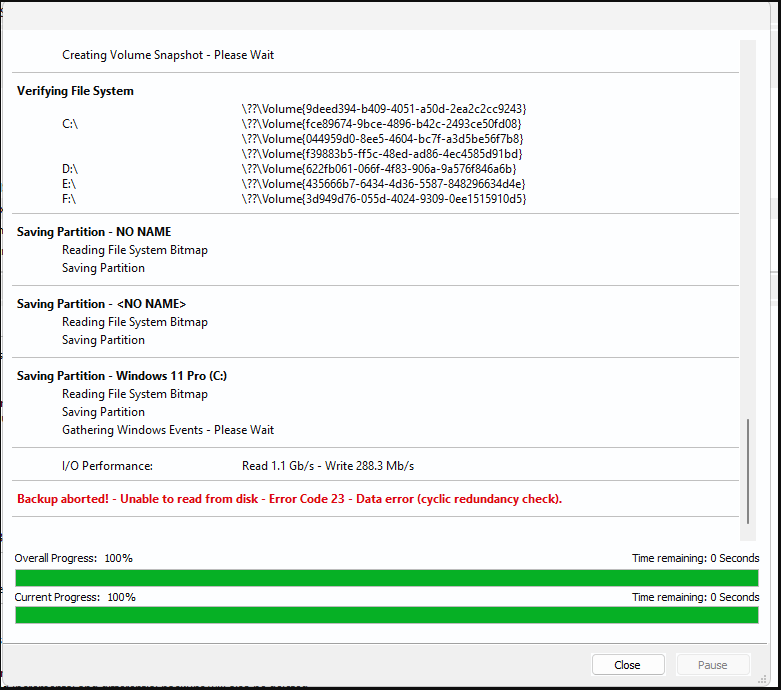Viewport: 781px width, 690px height.
Task: Select the E:\ drive entry
Action: click(69, 184)
